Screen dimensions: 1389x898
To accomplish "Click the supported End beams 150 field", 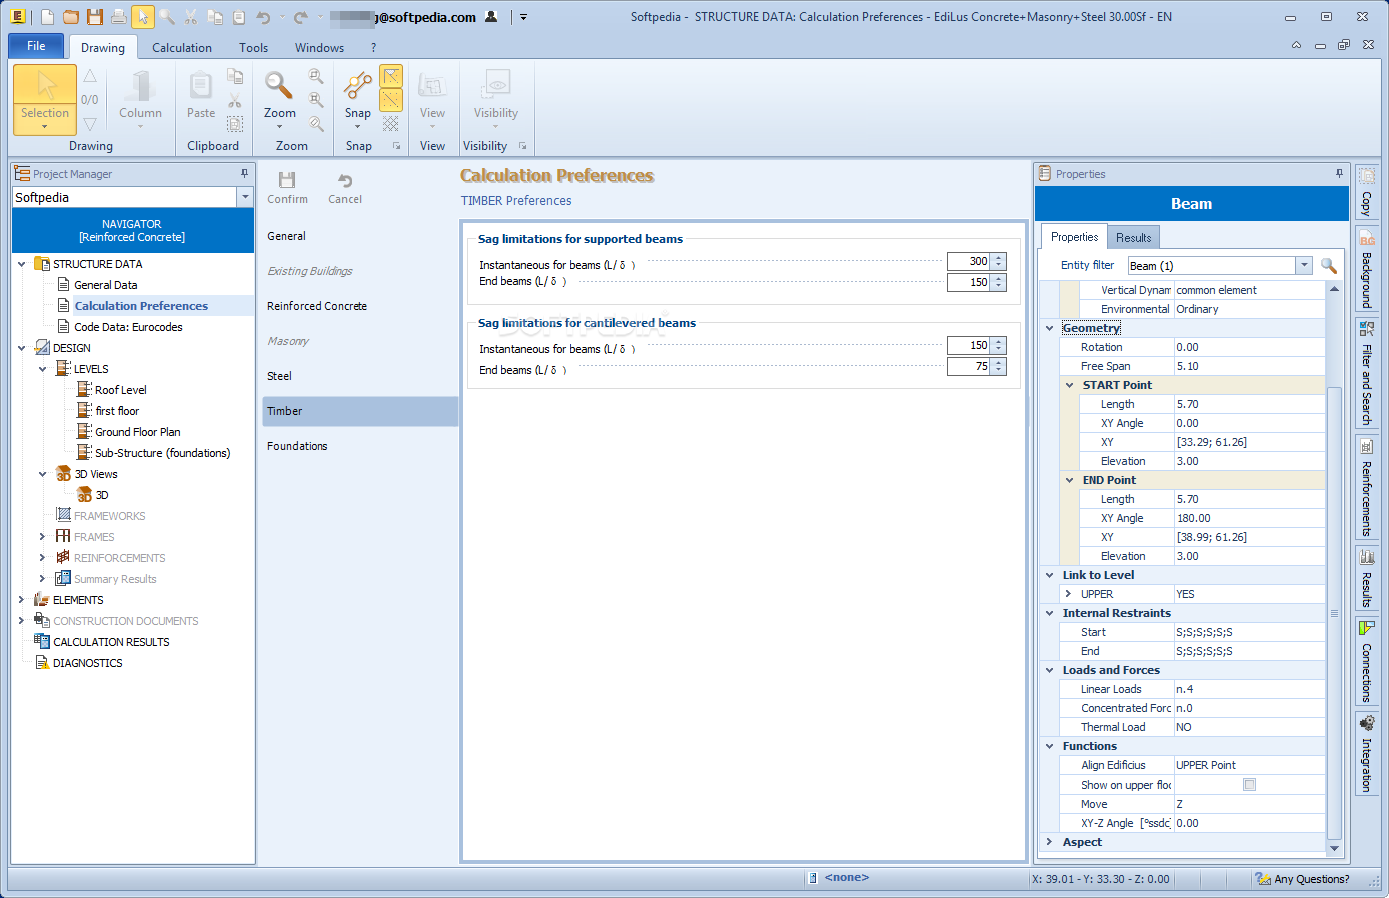I will (x=969, y=282).
